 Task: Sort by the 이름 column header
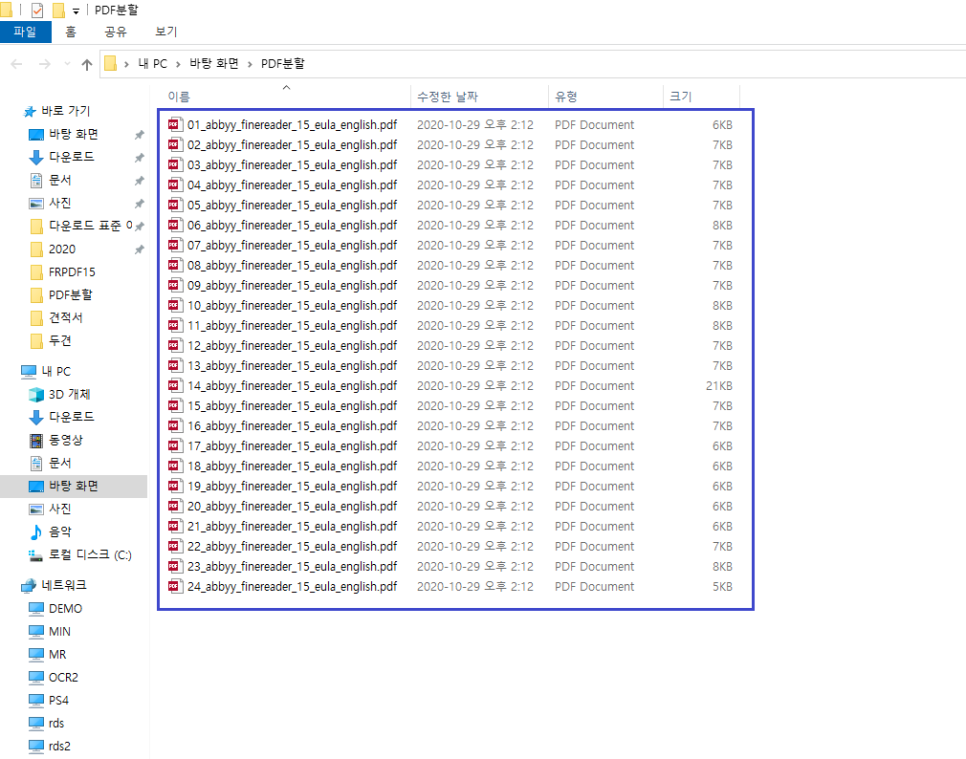(179, 97)
